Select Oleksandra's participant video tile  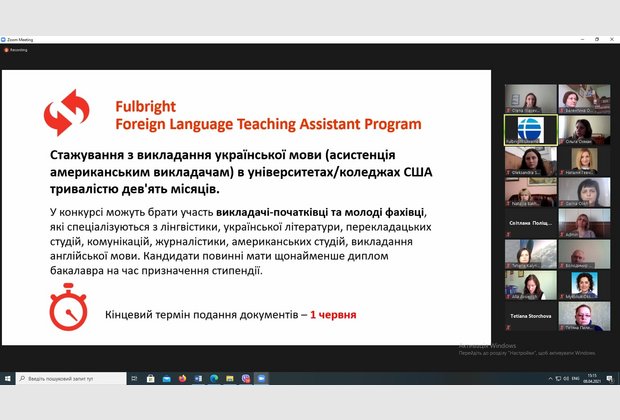click(x=531, y=161)
